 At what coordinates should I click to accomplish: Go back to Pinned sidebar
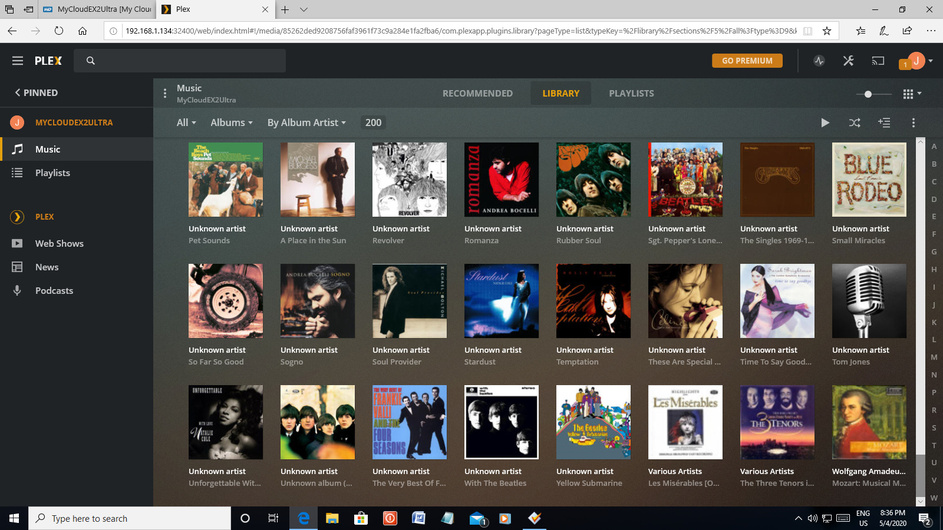click(36, 93)
